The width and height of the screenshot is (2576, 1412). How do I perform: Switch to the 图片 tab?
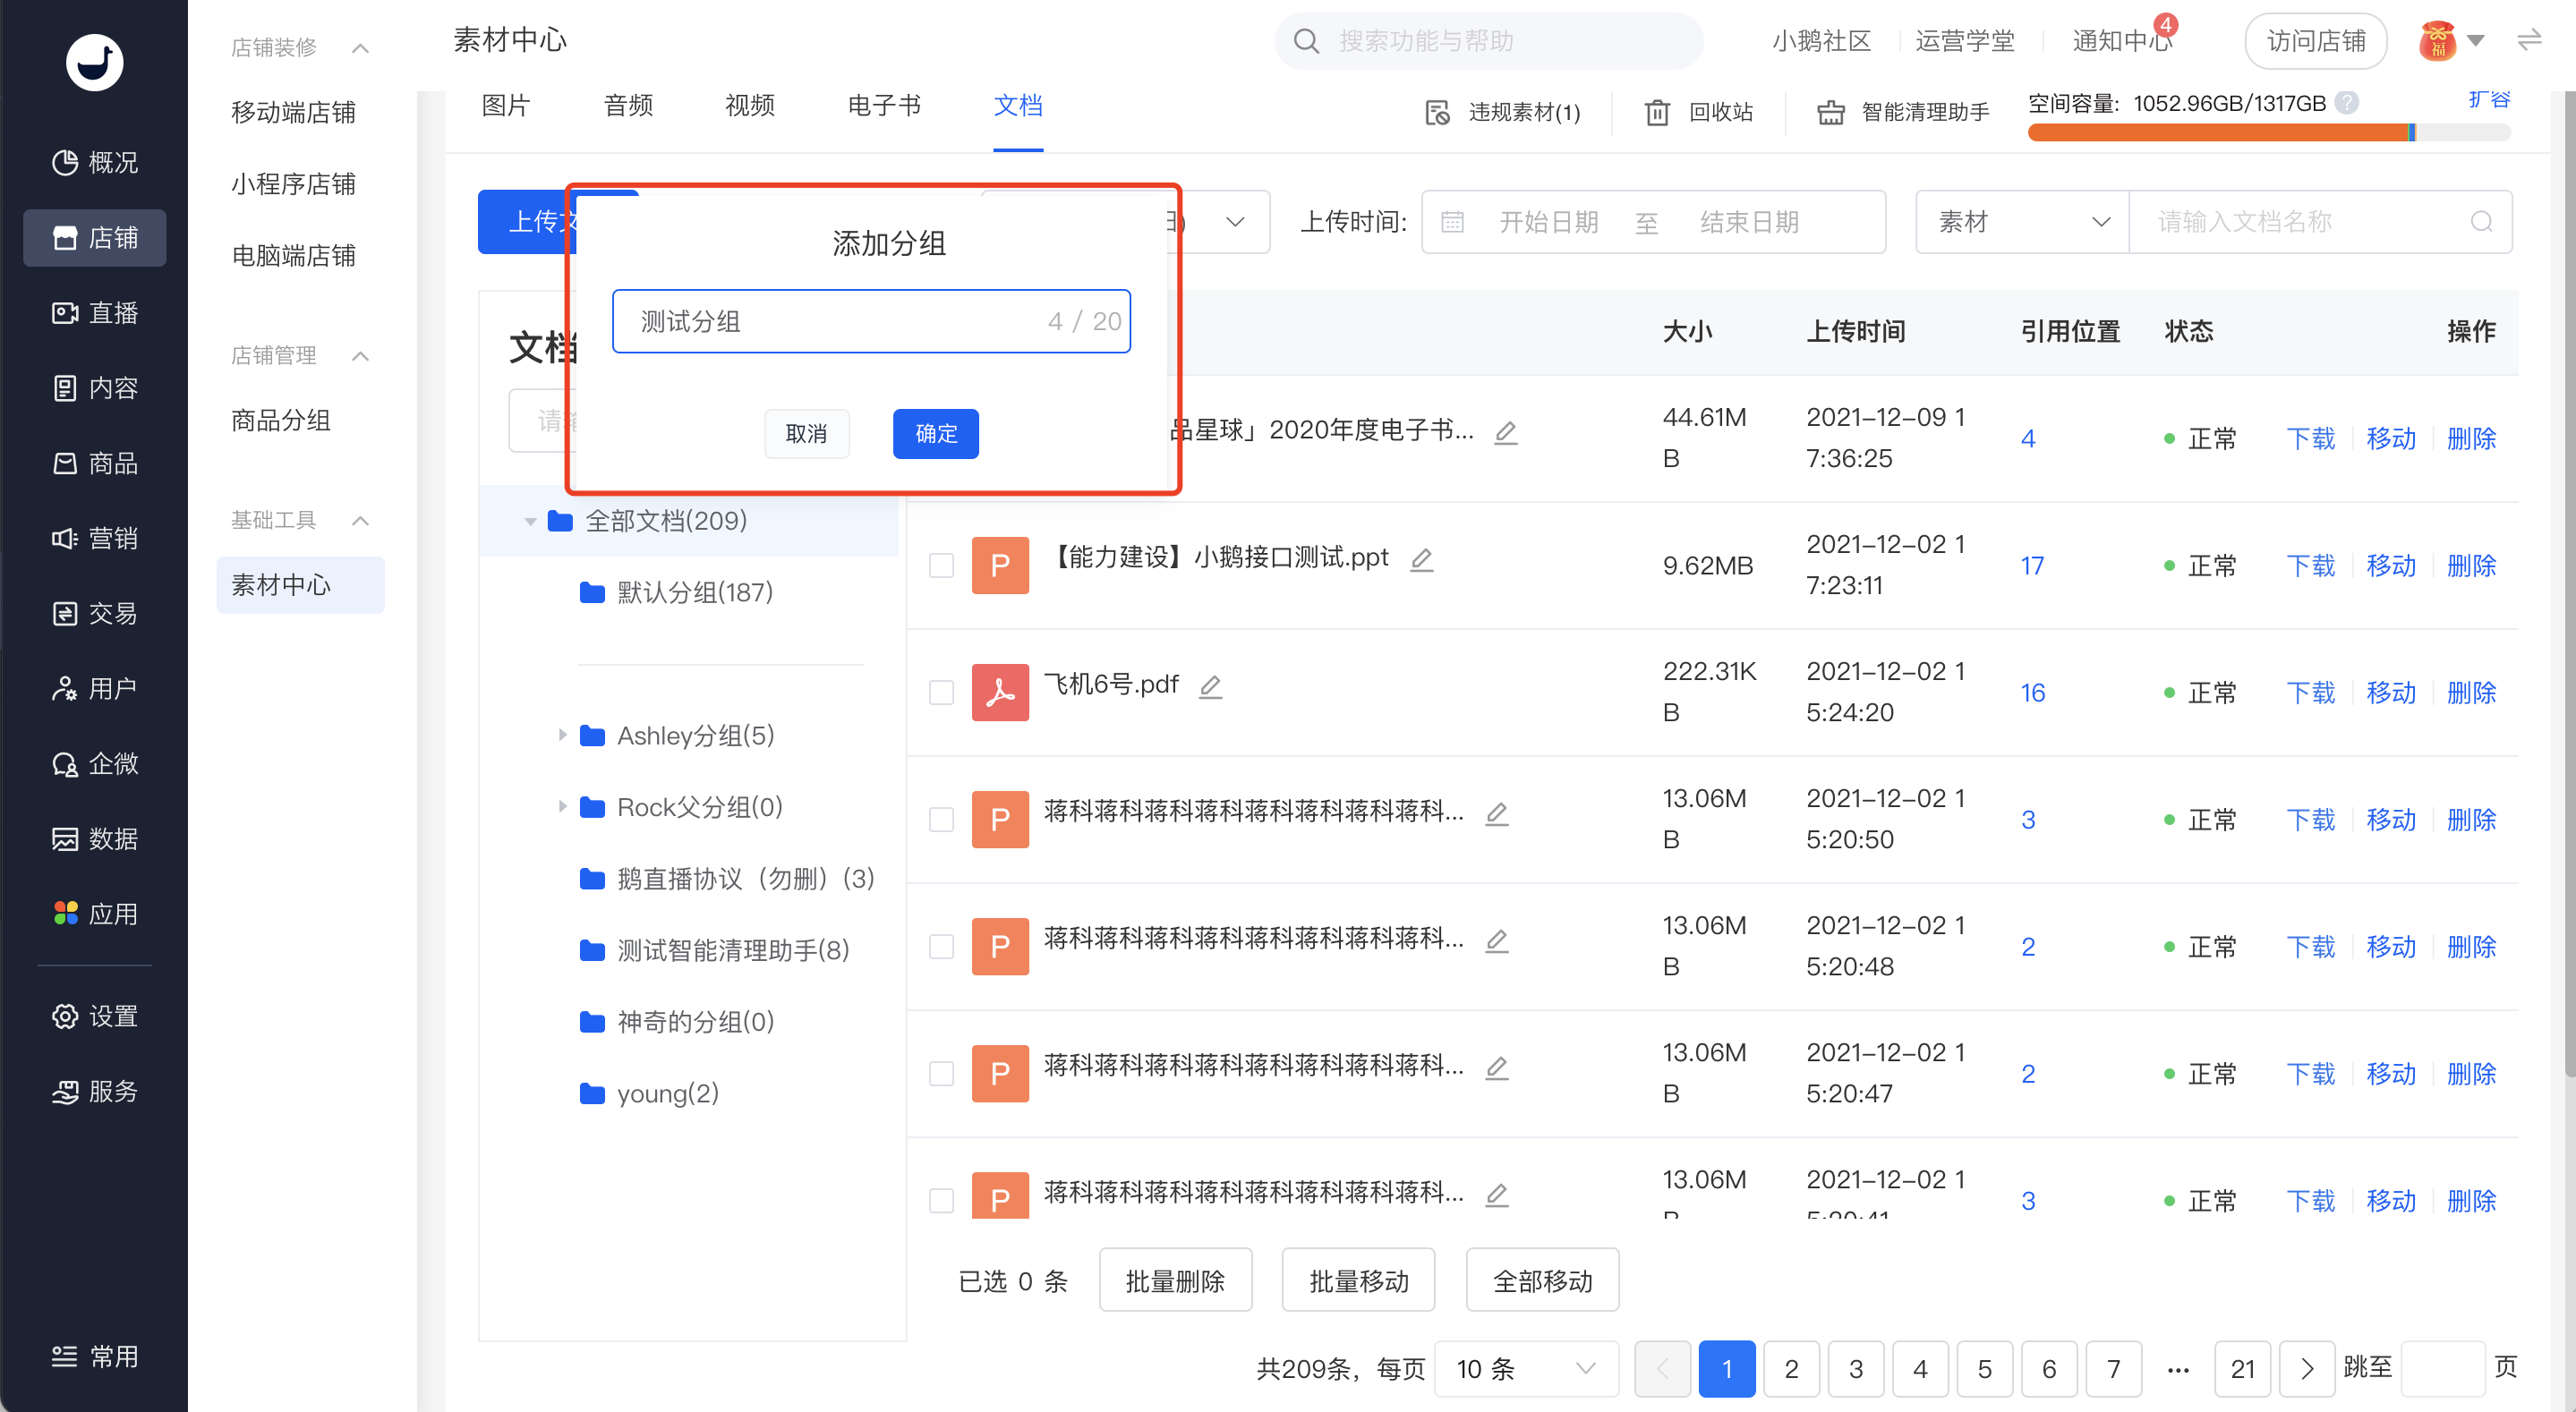(x=506, y=105)
